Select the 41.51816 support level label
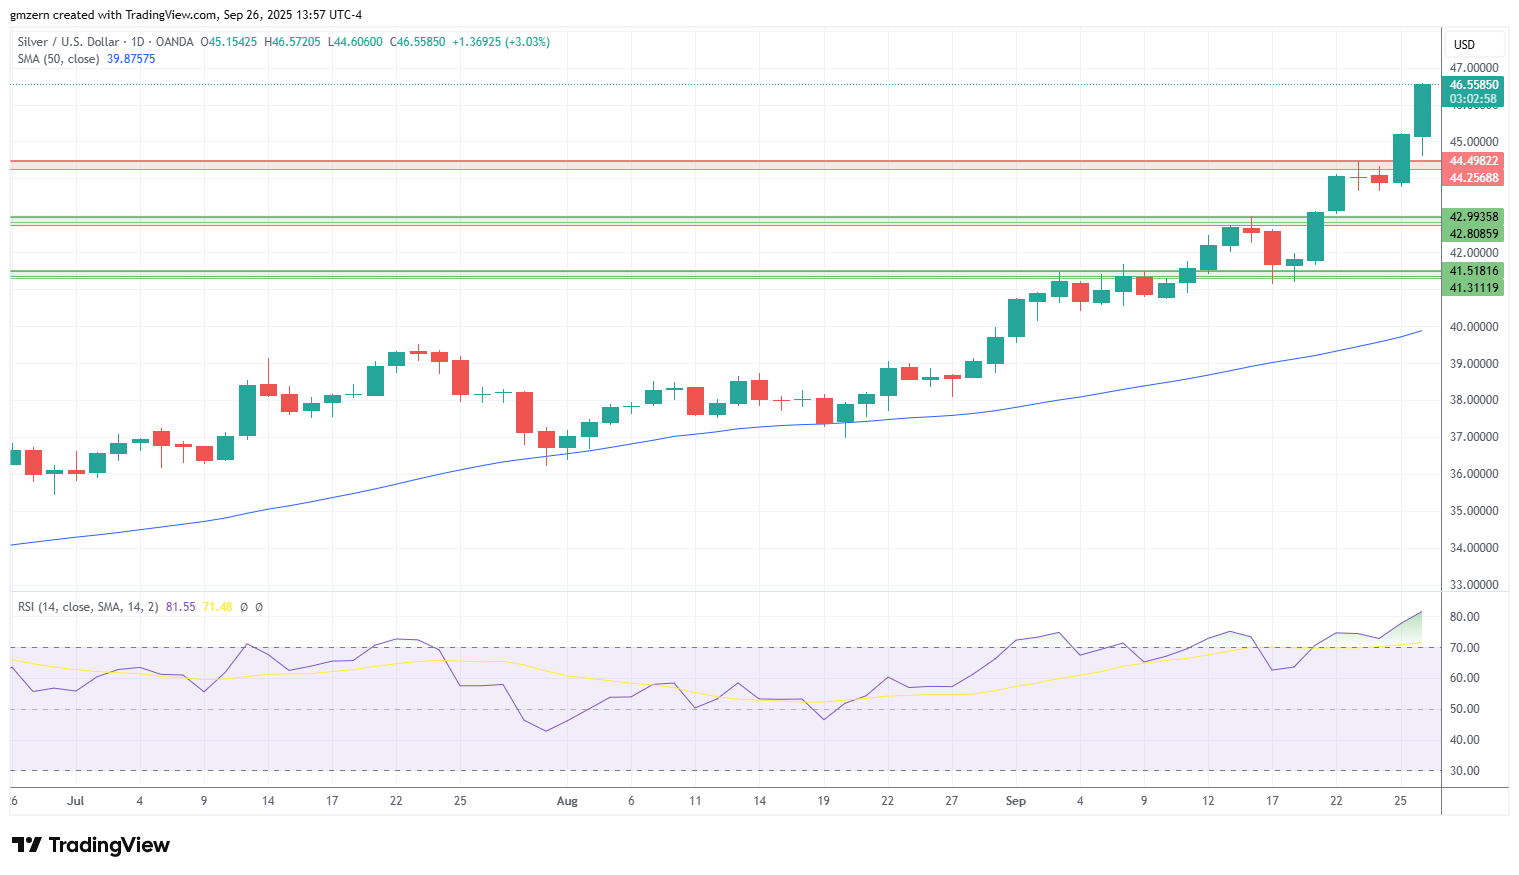 pos(1474,271)
